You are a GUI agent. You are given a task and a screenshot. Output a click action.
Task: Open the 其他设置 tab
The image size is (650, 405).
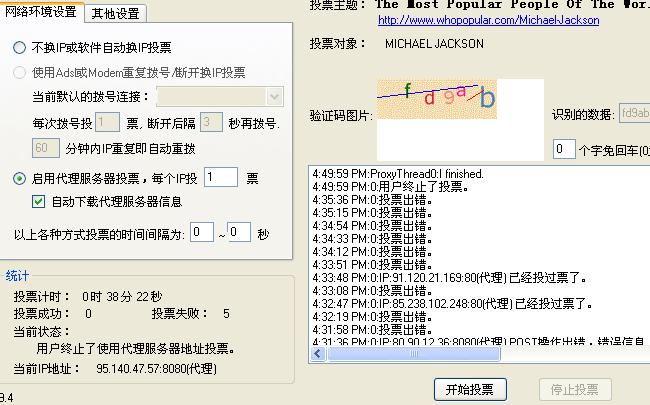click(115, 13)
